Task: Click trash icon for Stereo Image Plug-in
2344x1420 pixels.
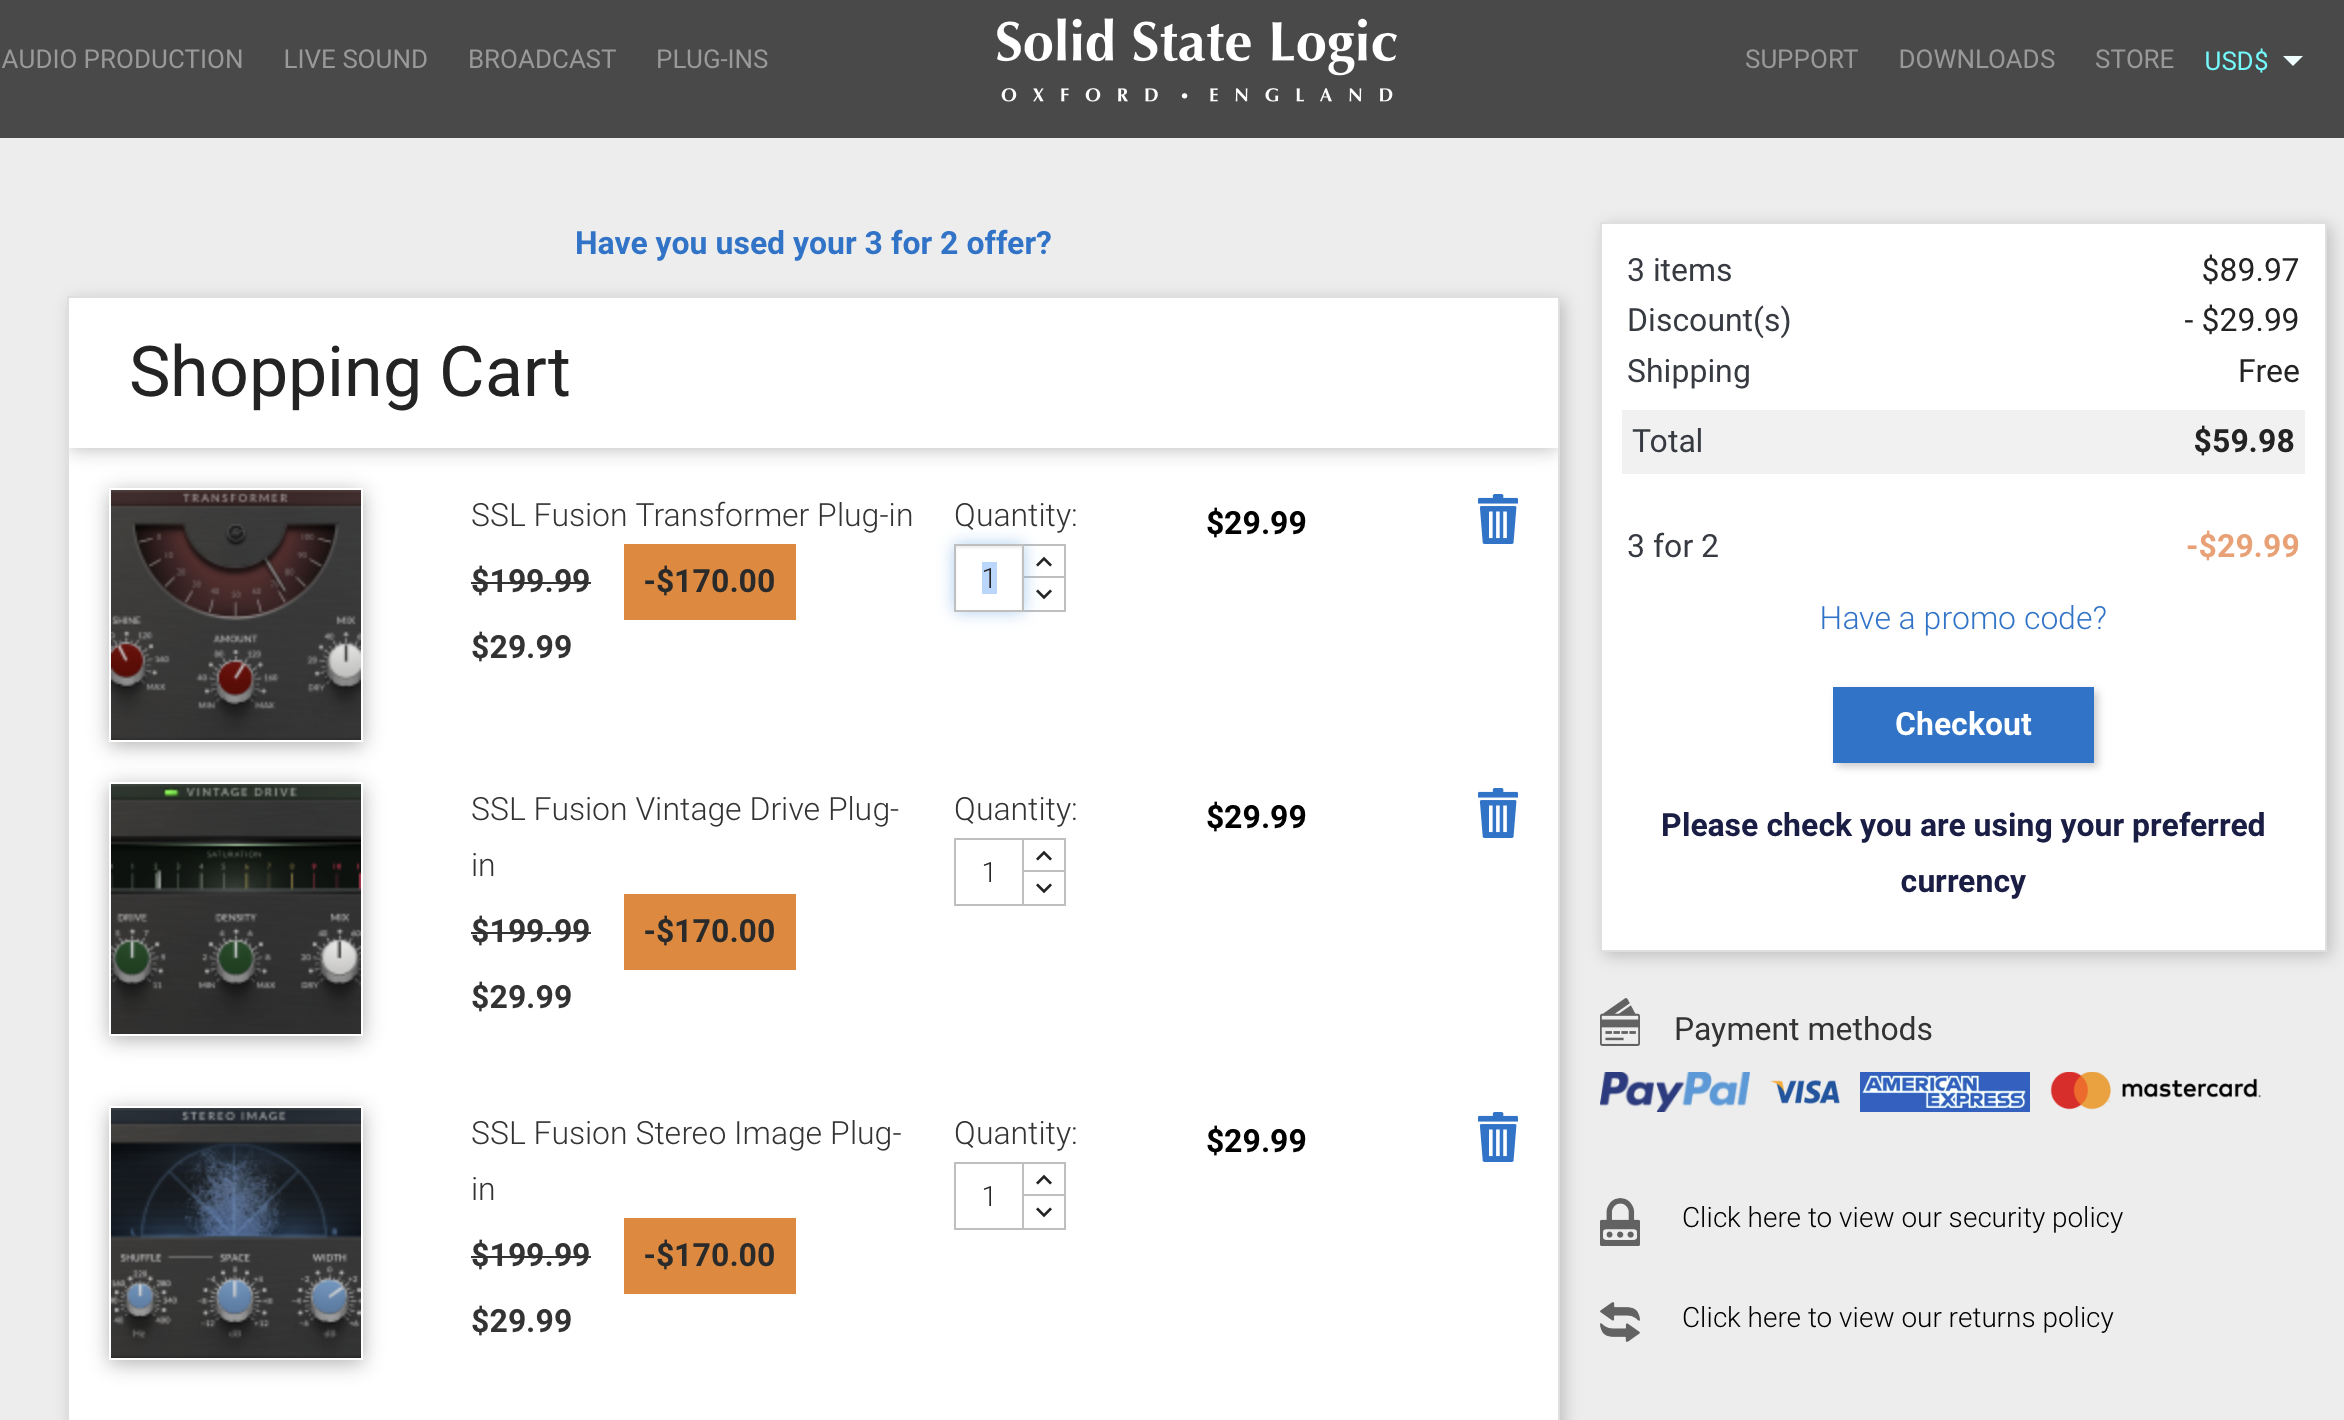Action: coord(1497,1138)
